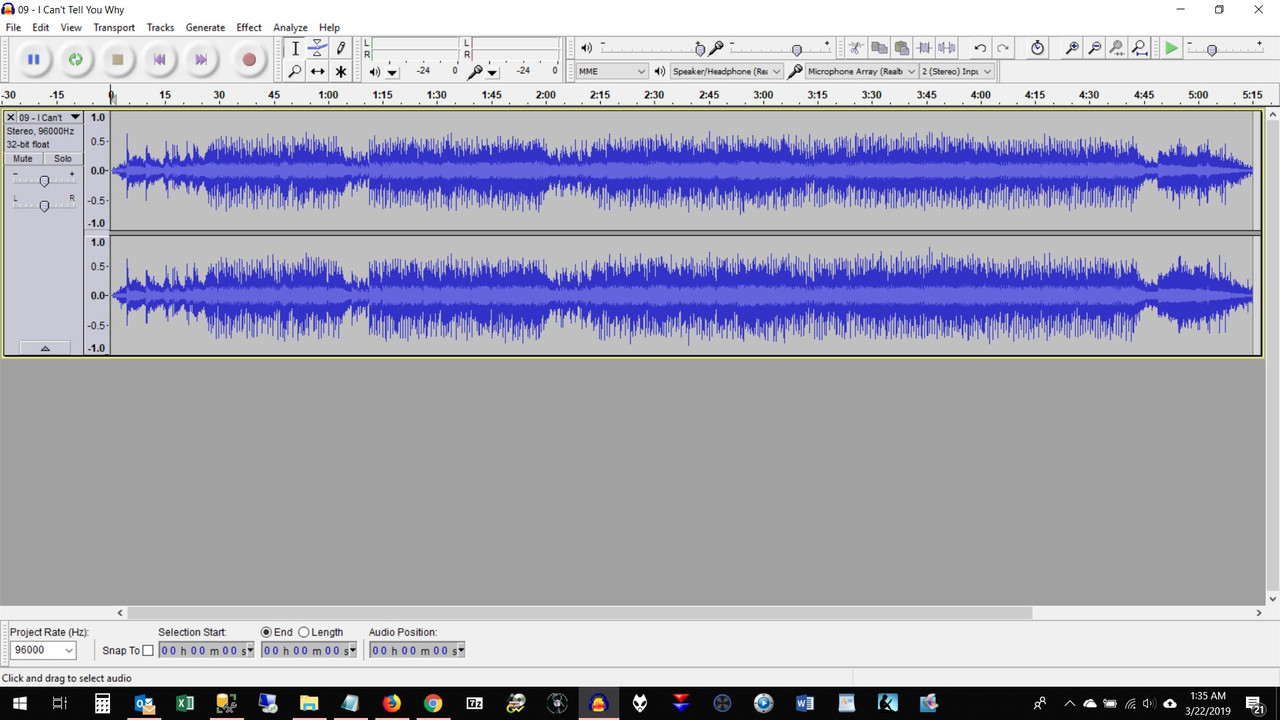Open the Microphone Array input device dropdown

click(x=861, y=71)
